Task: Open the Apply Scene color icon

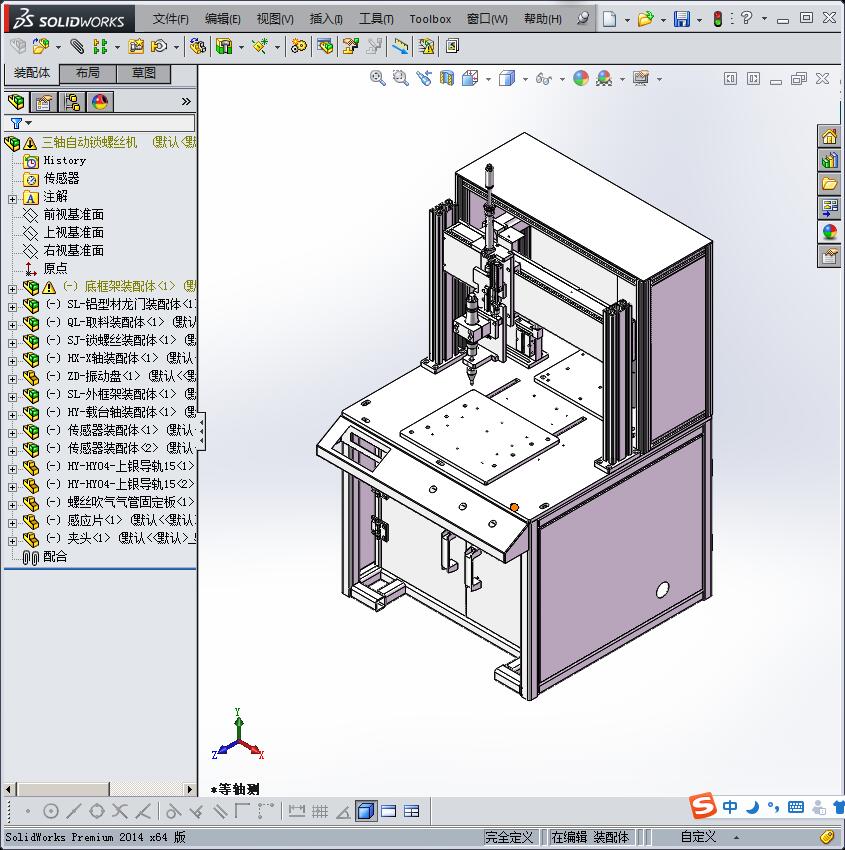Action: 604,79
